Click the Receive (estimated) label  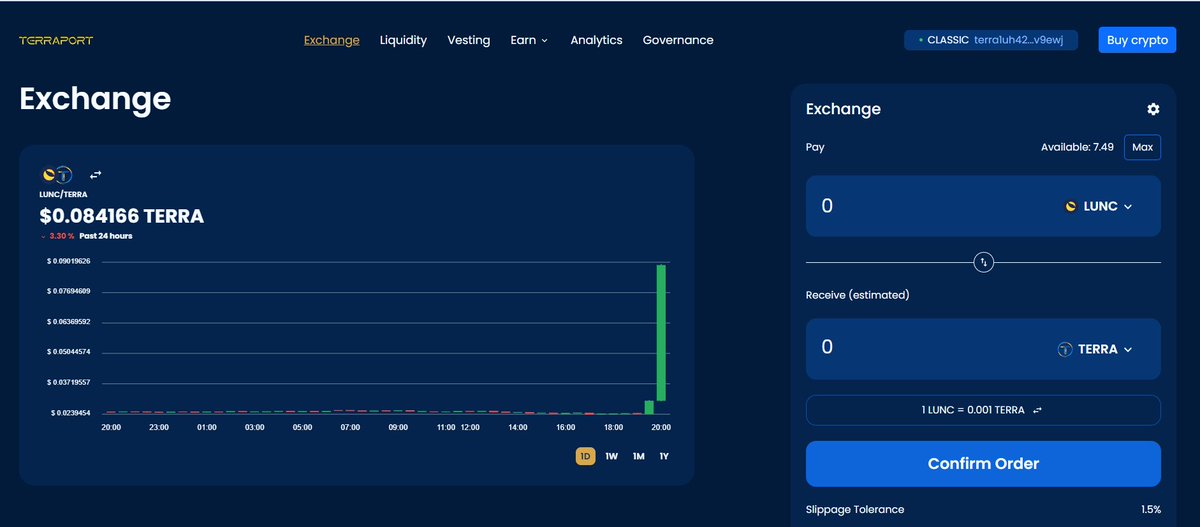857,295
